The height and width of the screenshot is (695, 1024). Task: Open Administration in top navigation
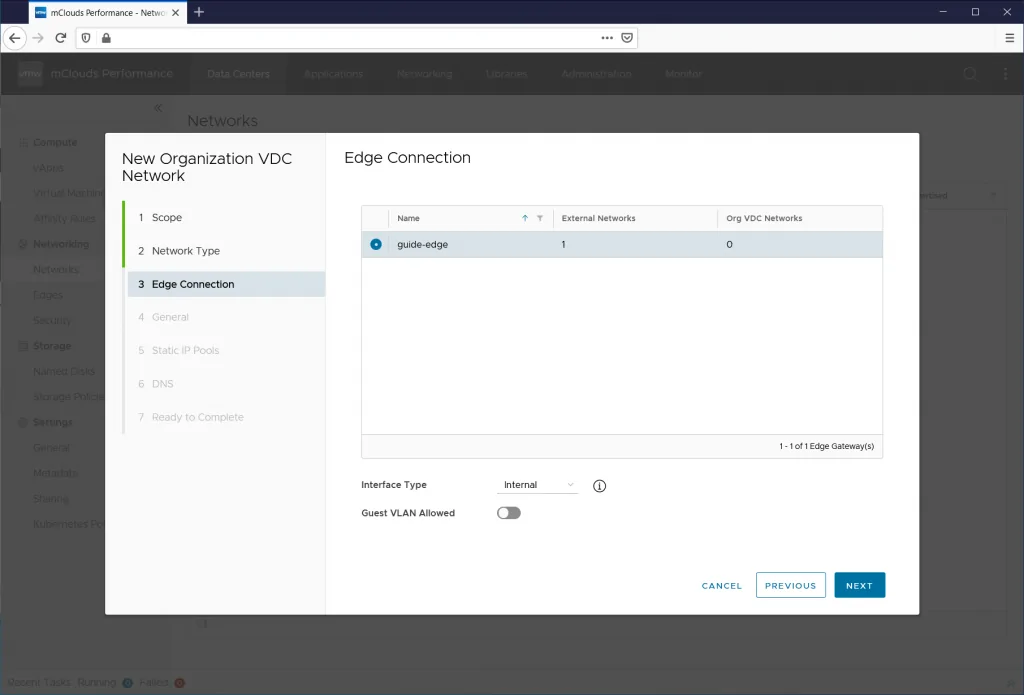(596, 74)
